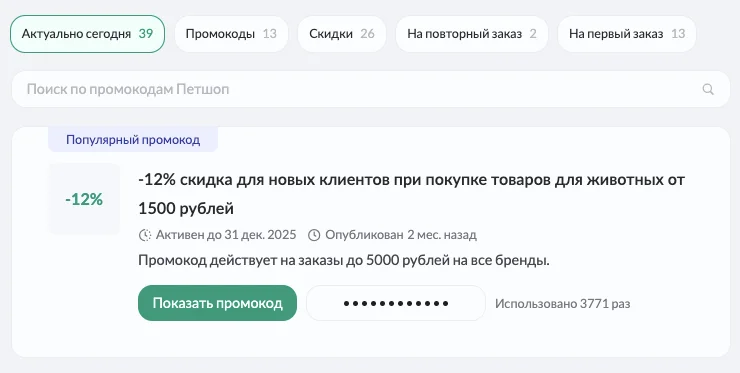The width and height of the screenshot is (740, 373).
Task: Select the На повторный заказ tab
Action: tap(472, 34)
